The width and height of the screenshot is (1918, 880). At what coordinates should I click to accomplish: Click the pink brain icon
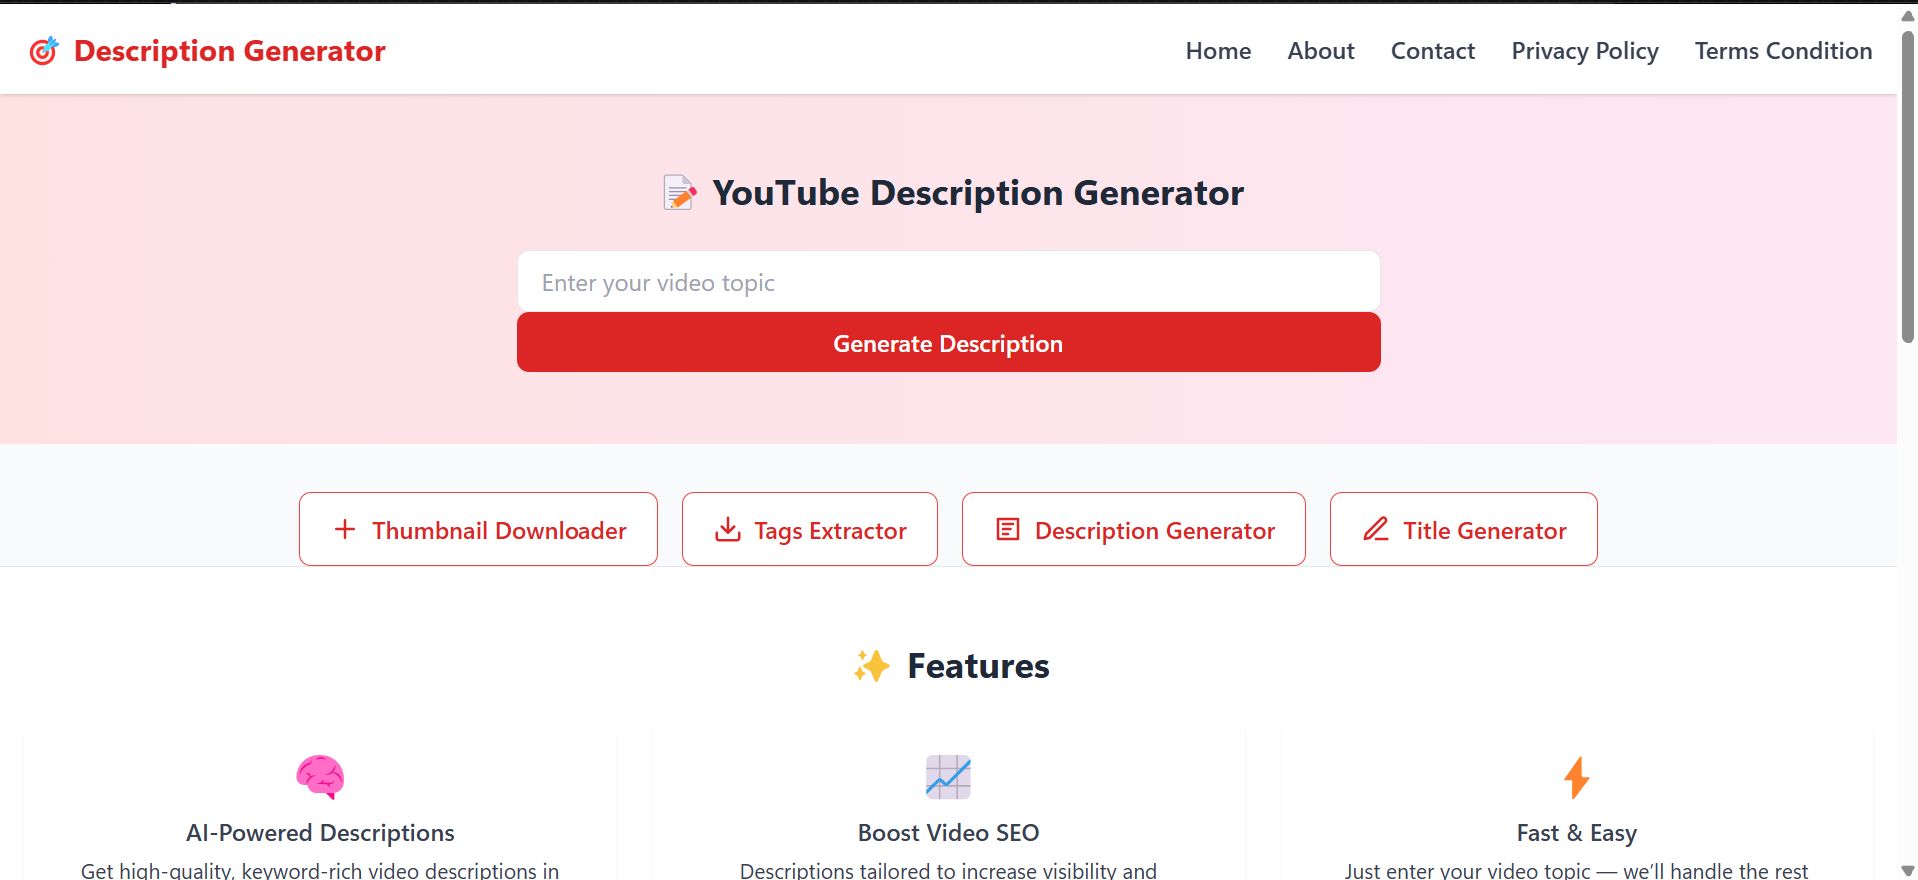[x=320, y=777]
